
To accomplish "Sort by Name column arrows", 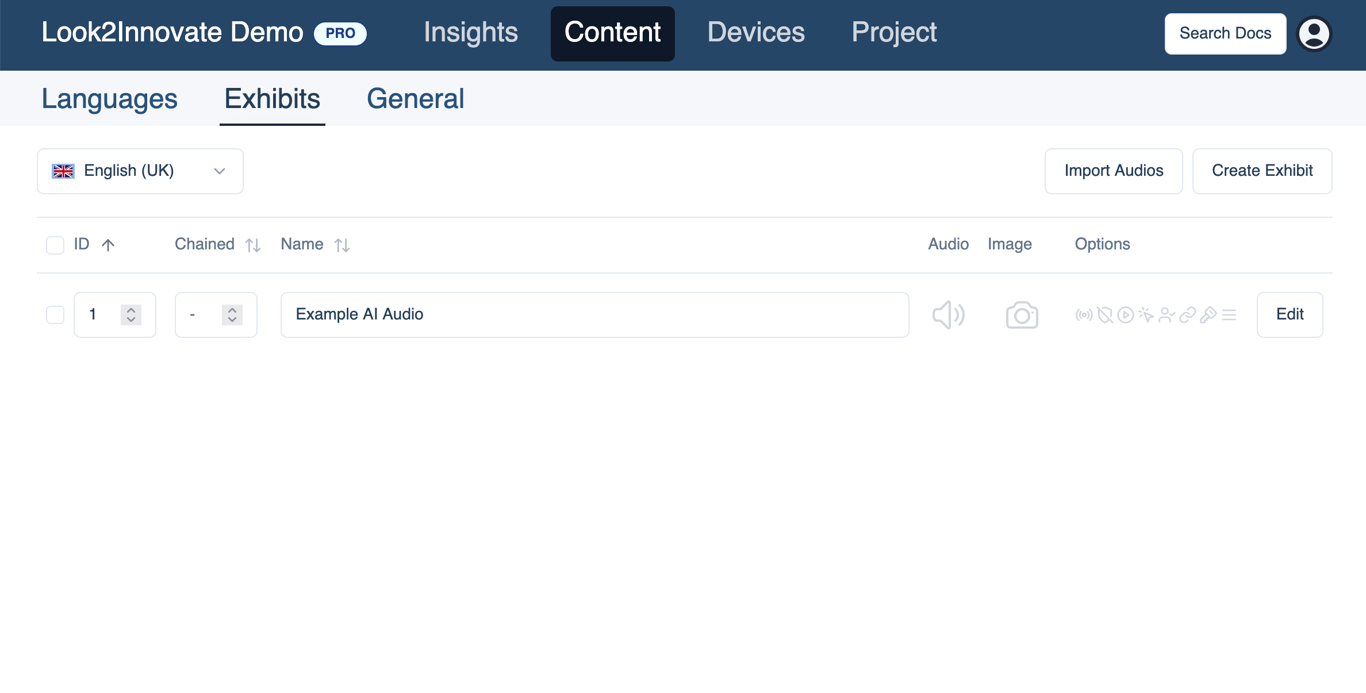I will click(x=342, y=245).
